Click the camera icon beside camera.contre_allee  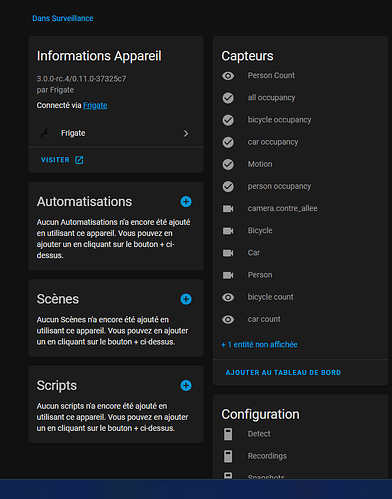228,209
